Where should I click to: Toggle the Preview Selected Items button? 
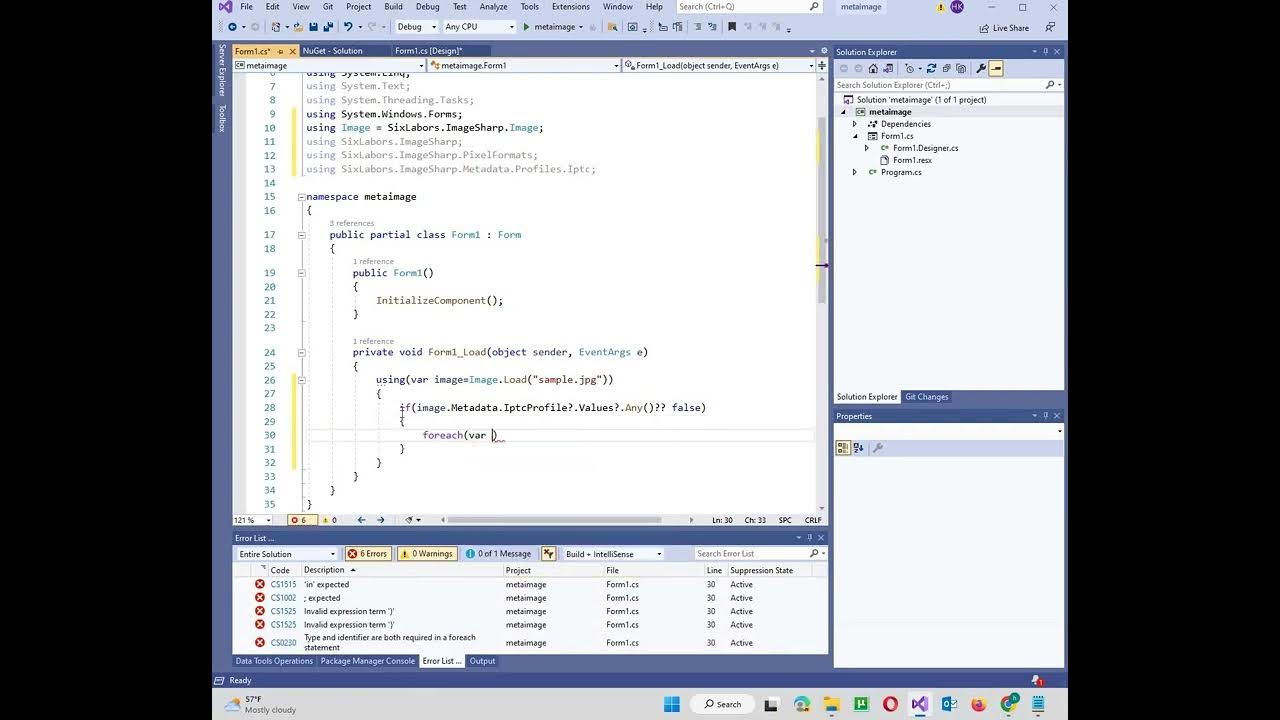(996, 69)
